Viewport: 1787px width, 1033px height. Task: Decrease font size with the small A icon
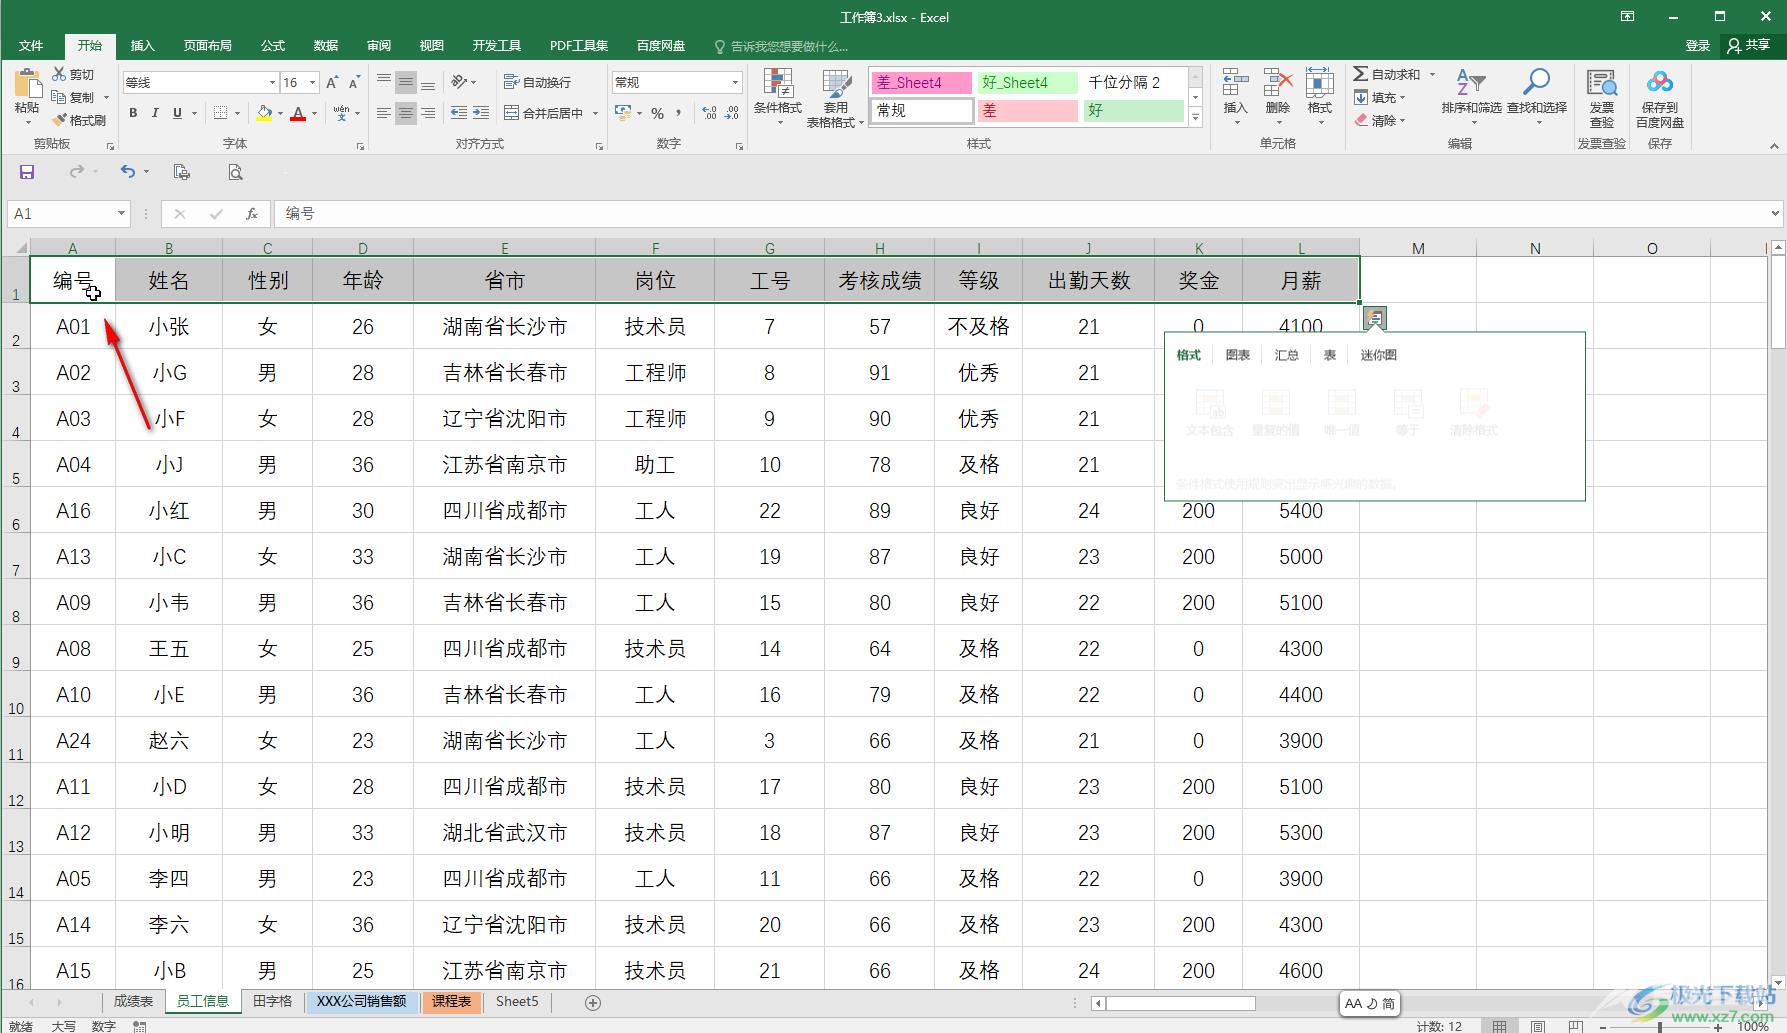coord(354,82)
